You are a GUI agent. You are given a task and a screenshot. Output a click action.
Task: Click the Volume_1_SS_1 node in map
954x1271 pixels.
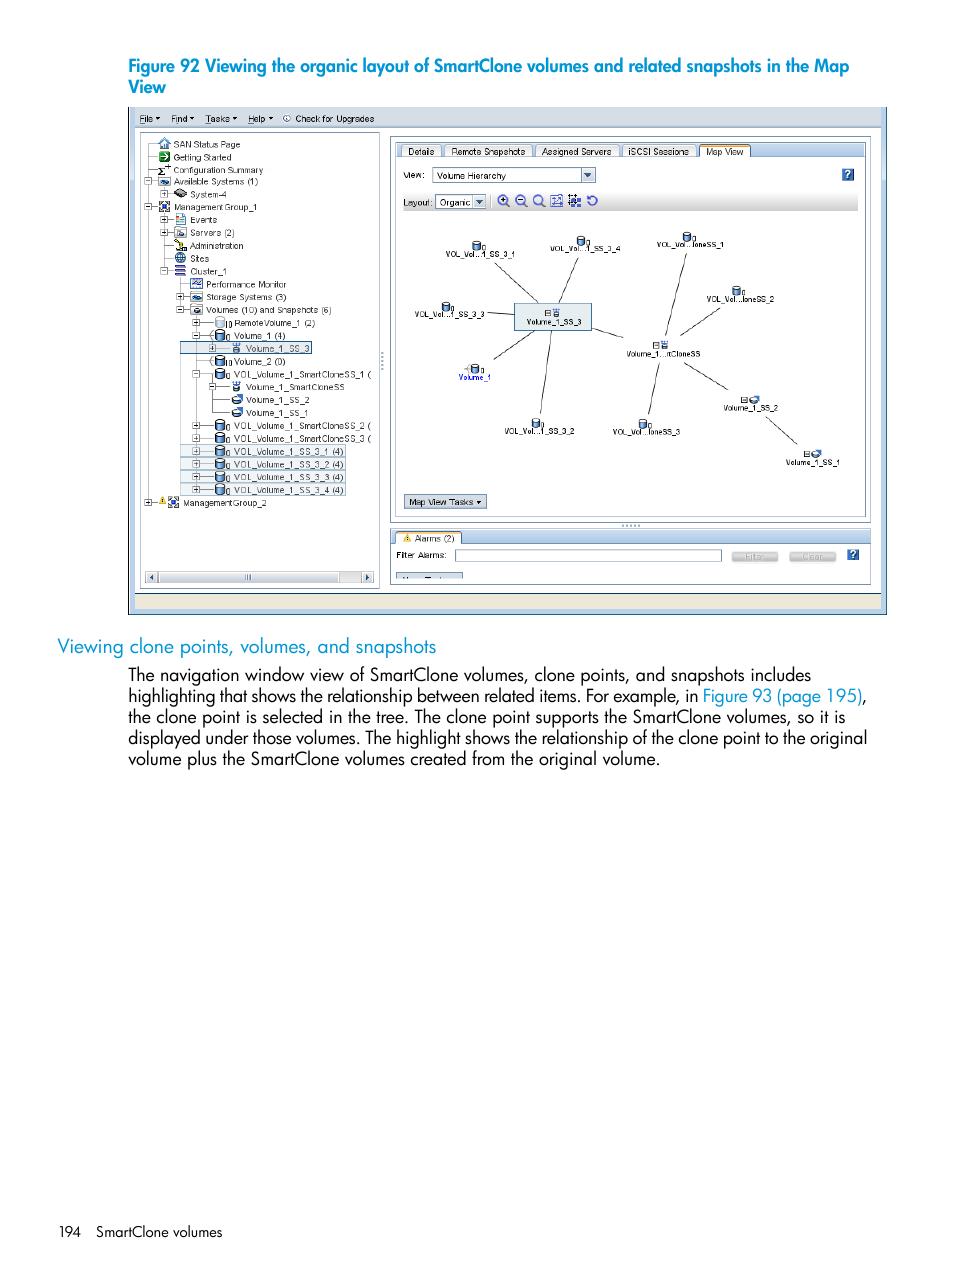(x=812, y=458)
